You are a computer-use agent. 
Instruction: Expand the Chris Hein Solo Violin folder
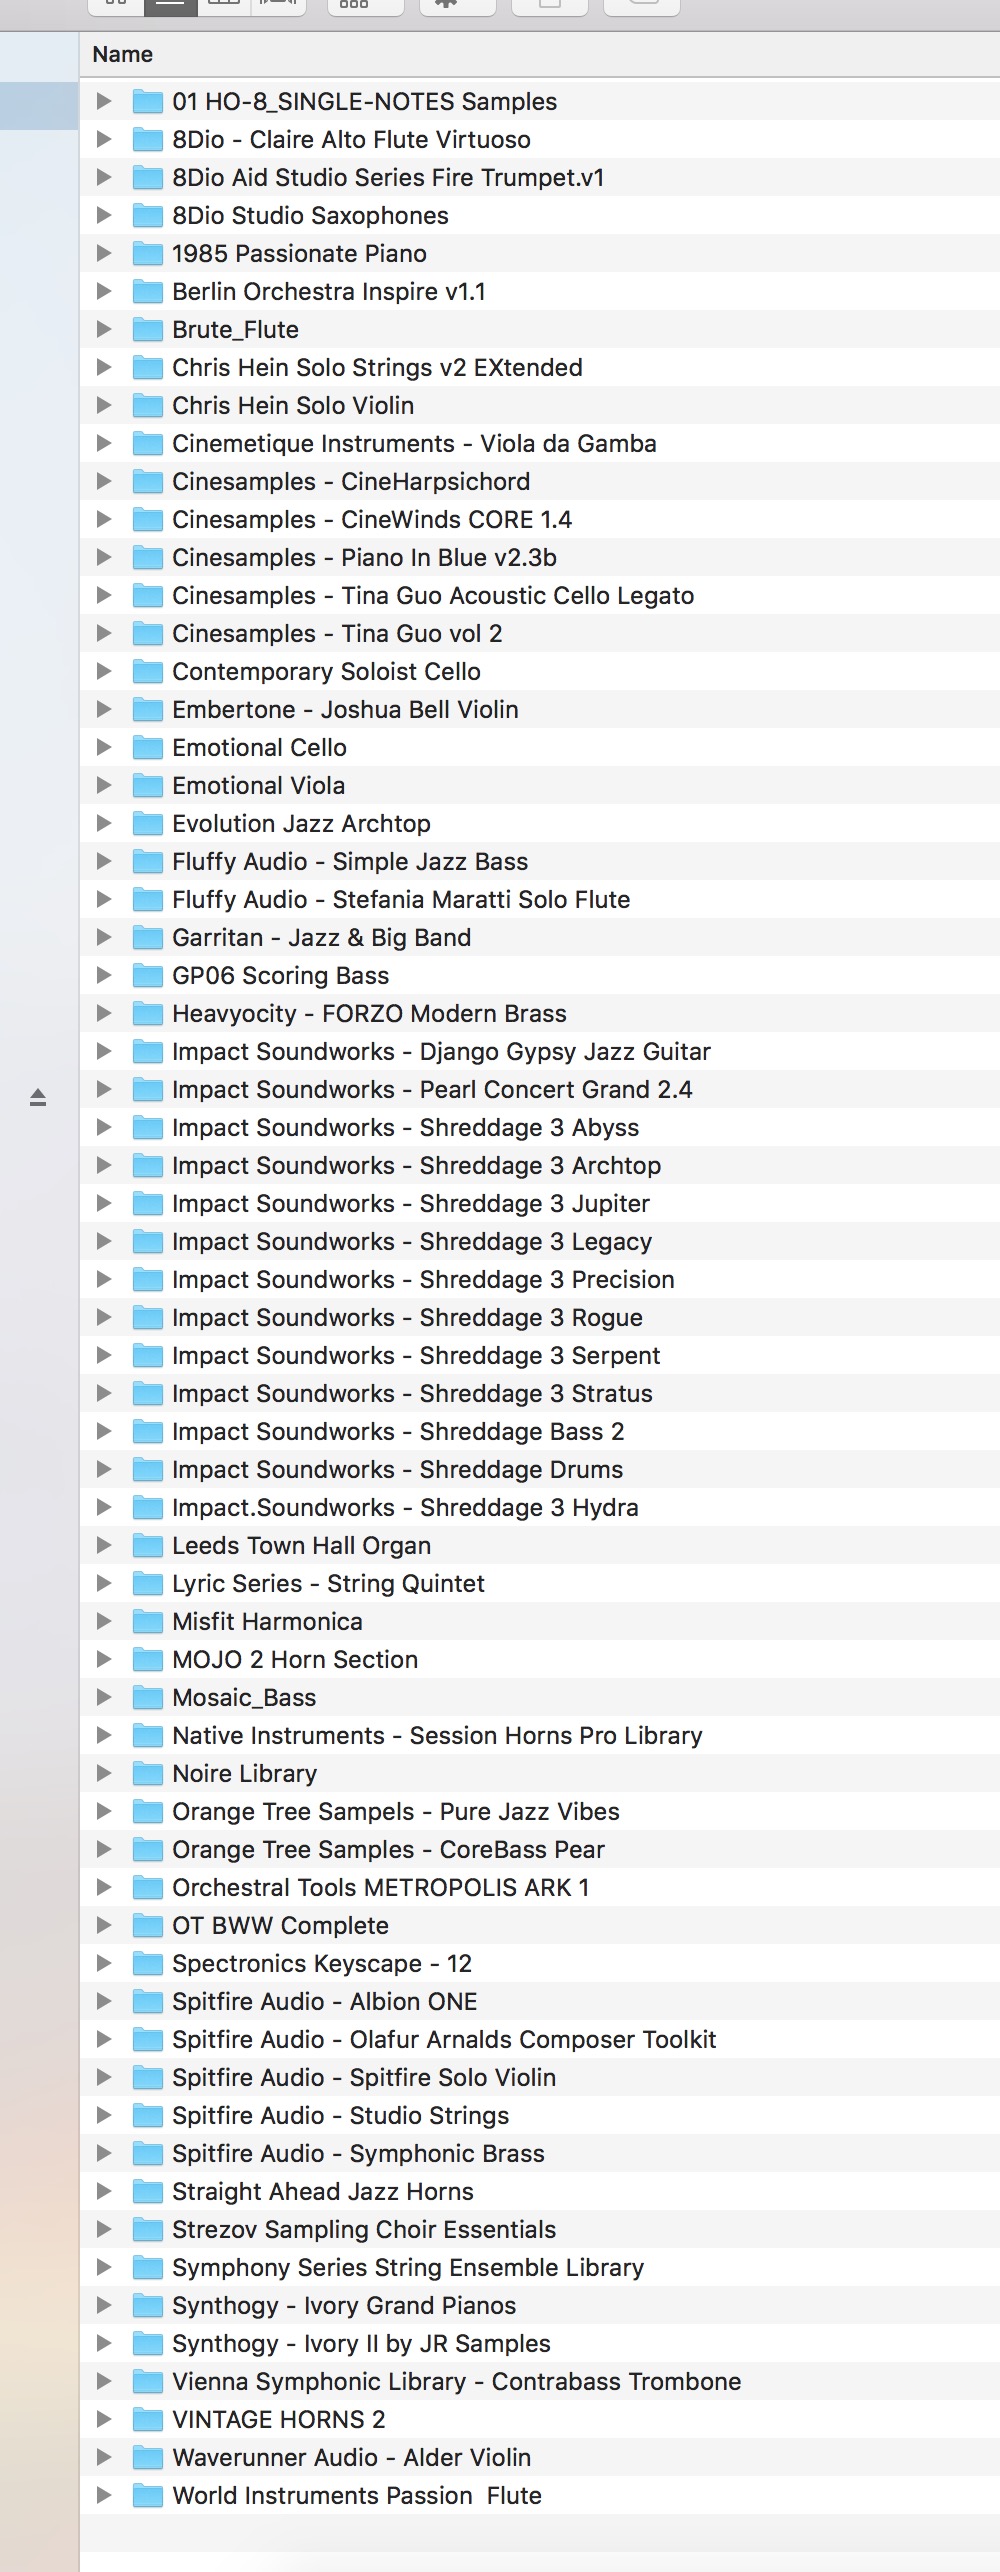103,405
